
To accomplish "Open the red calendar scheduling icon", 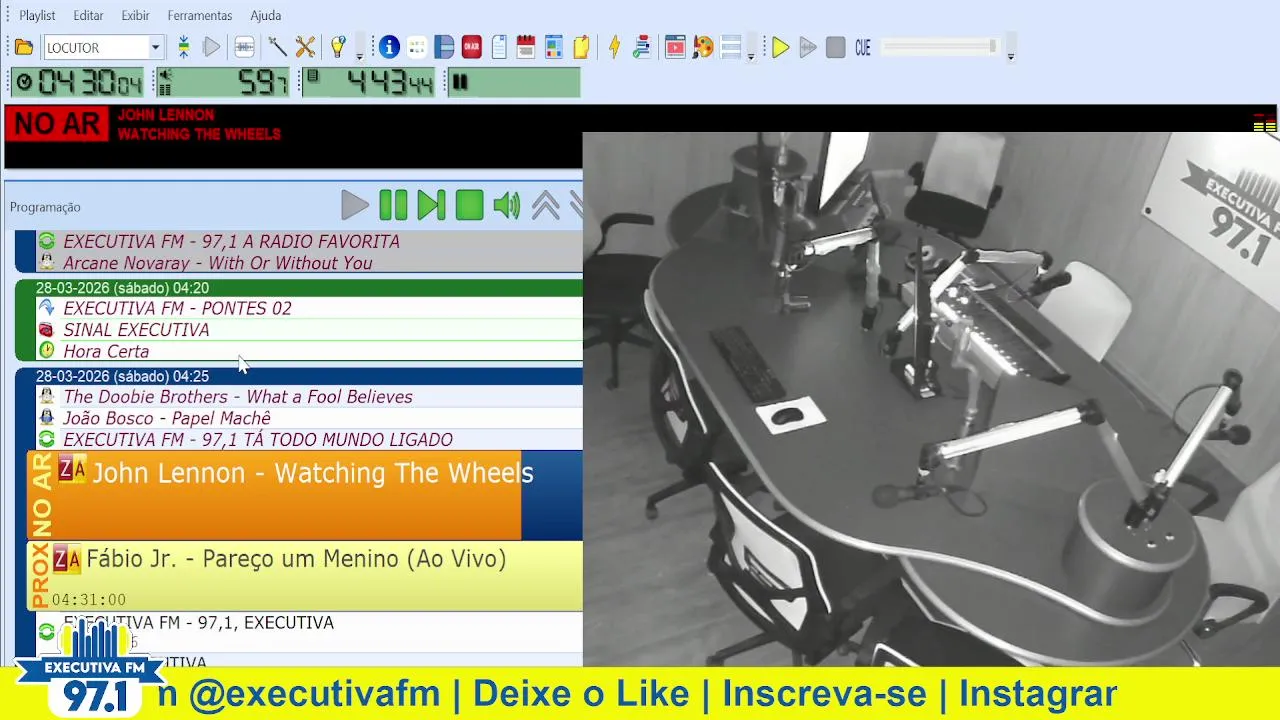I will [x=526, y=47].
